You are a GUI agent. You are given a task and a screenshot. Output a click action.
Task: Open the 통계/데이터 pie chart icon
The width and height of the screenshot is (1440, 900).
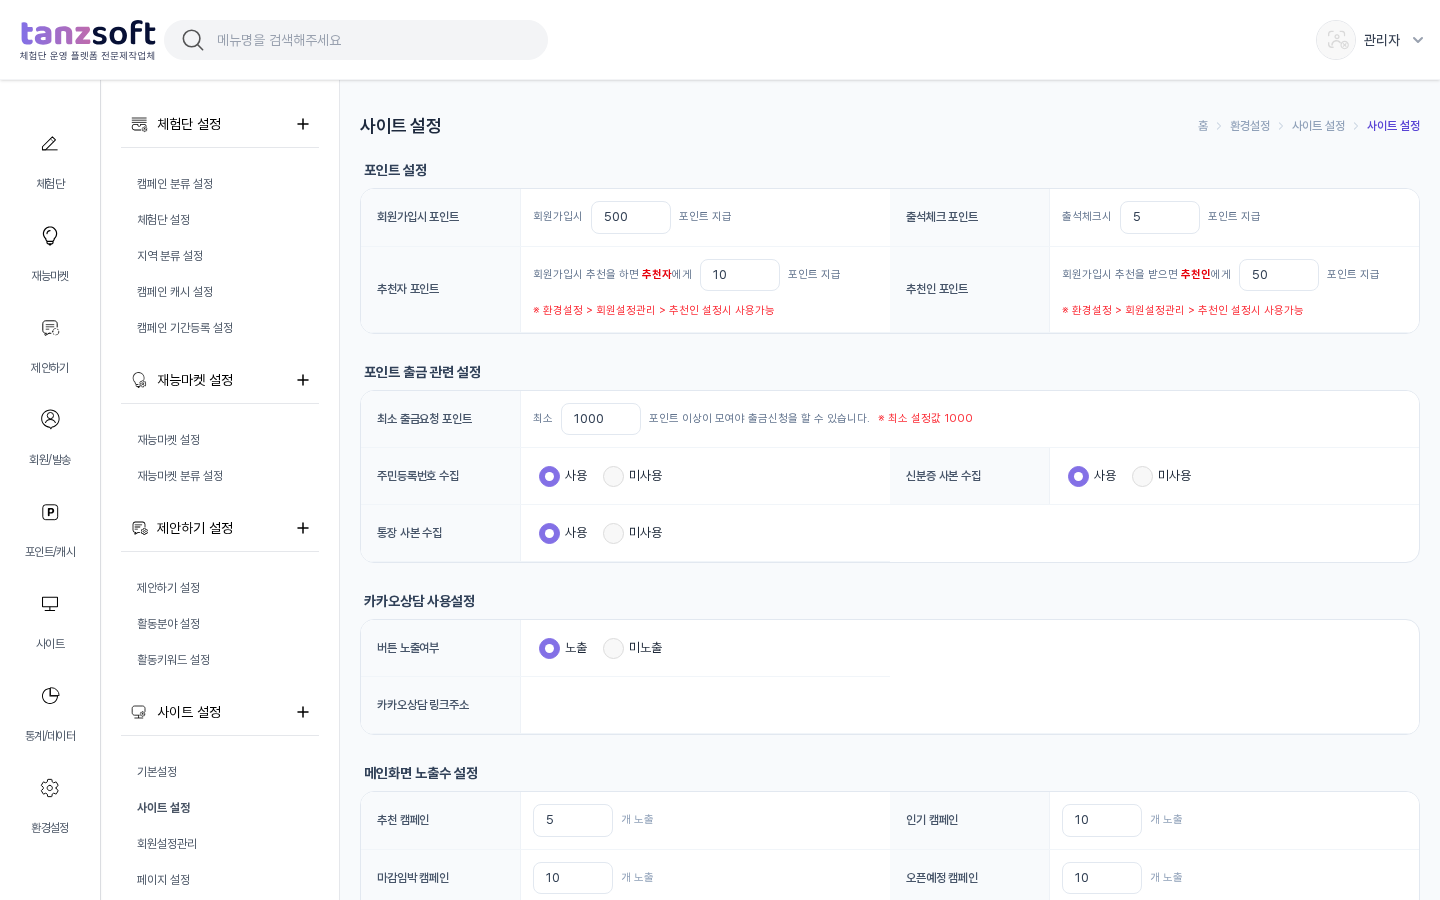coord(49,696)
